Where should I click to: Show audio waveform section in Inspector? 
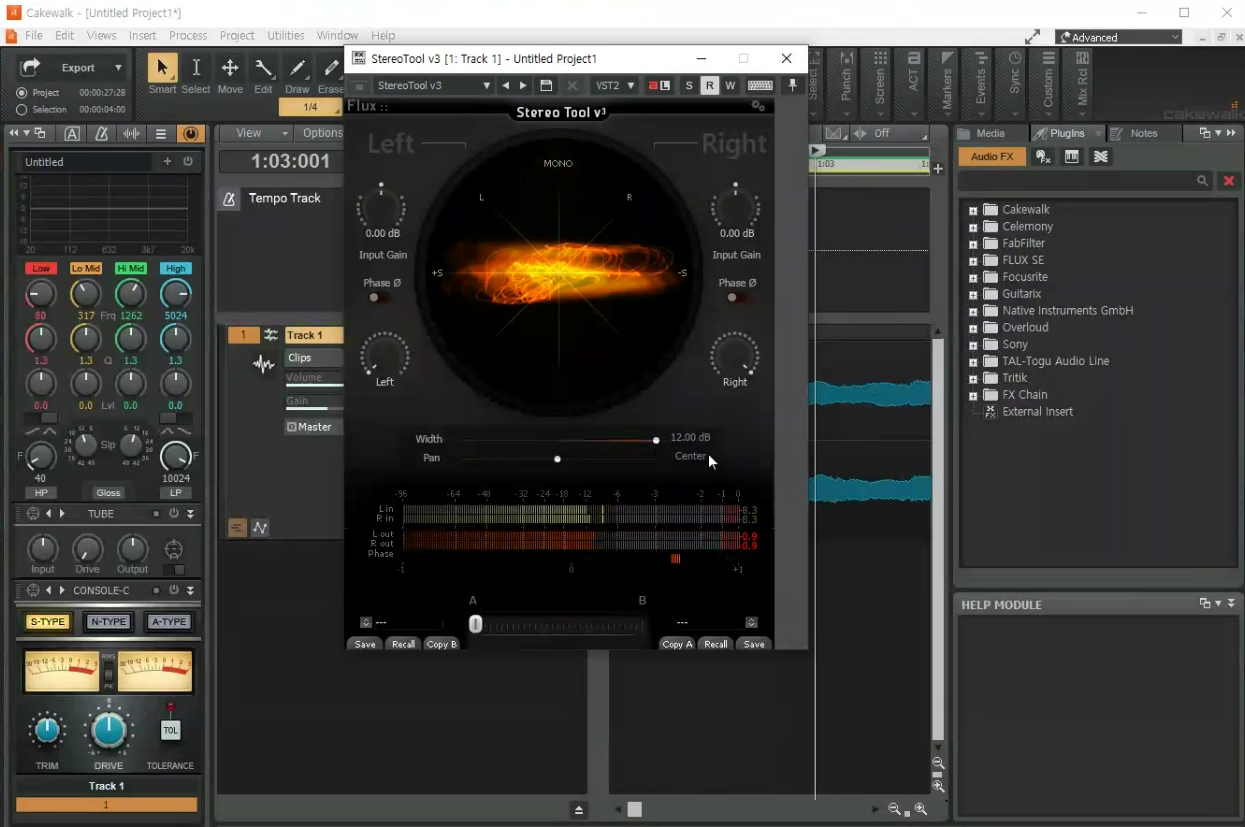132,133
